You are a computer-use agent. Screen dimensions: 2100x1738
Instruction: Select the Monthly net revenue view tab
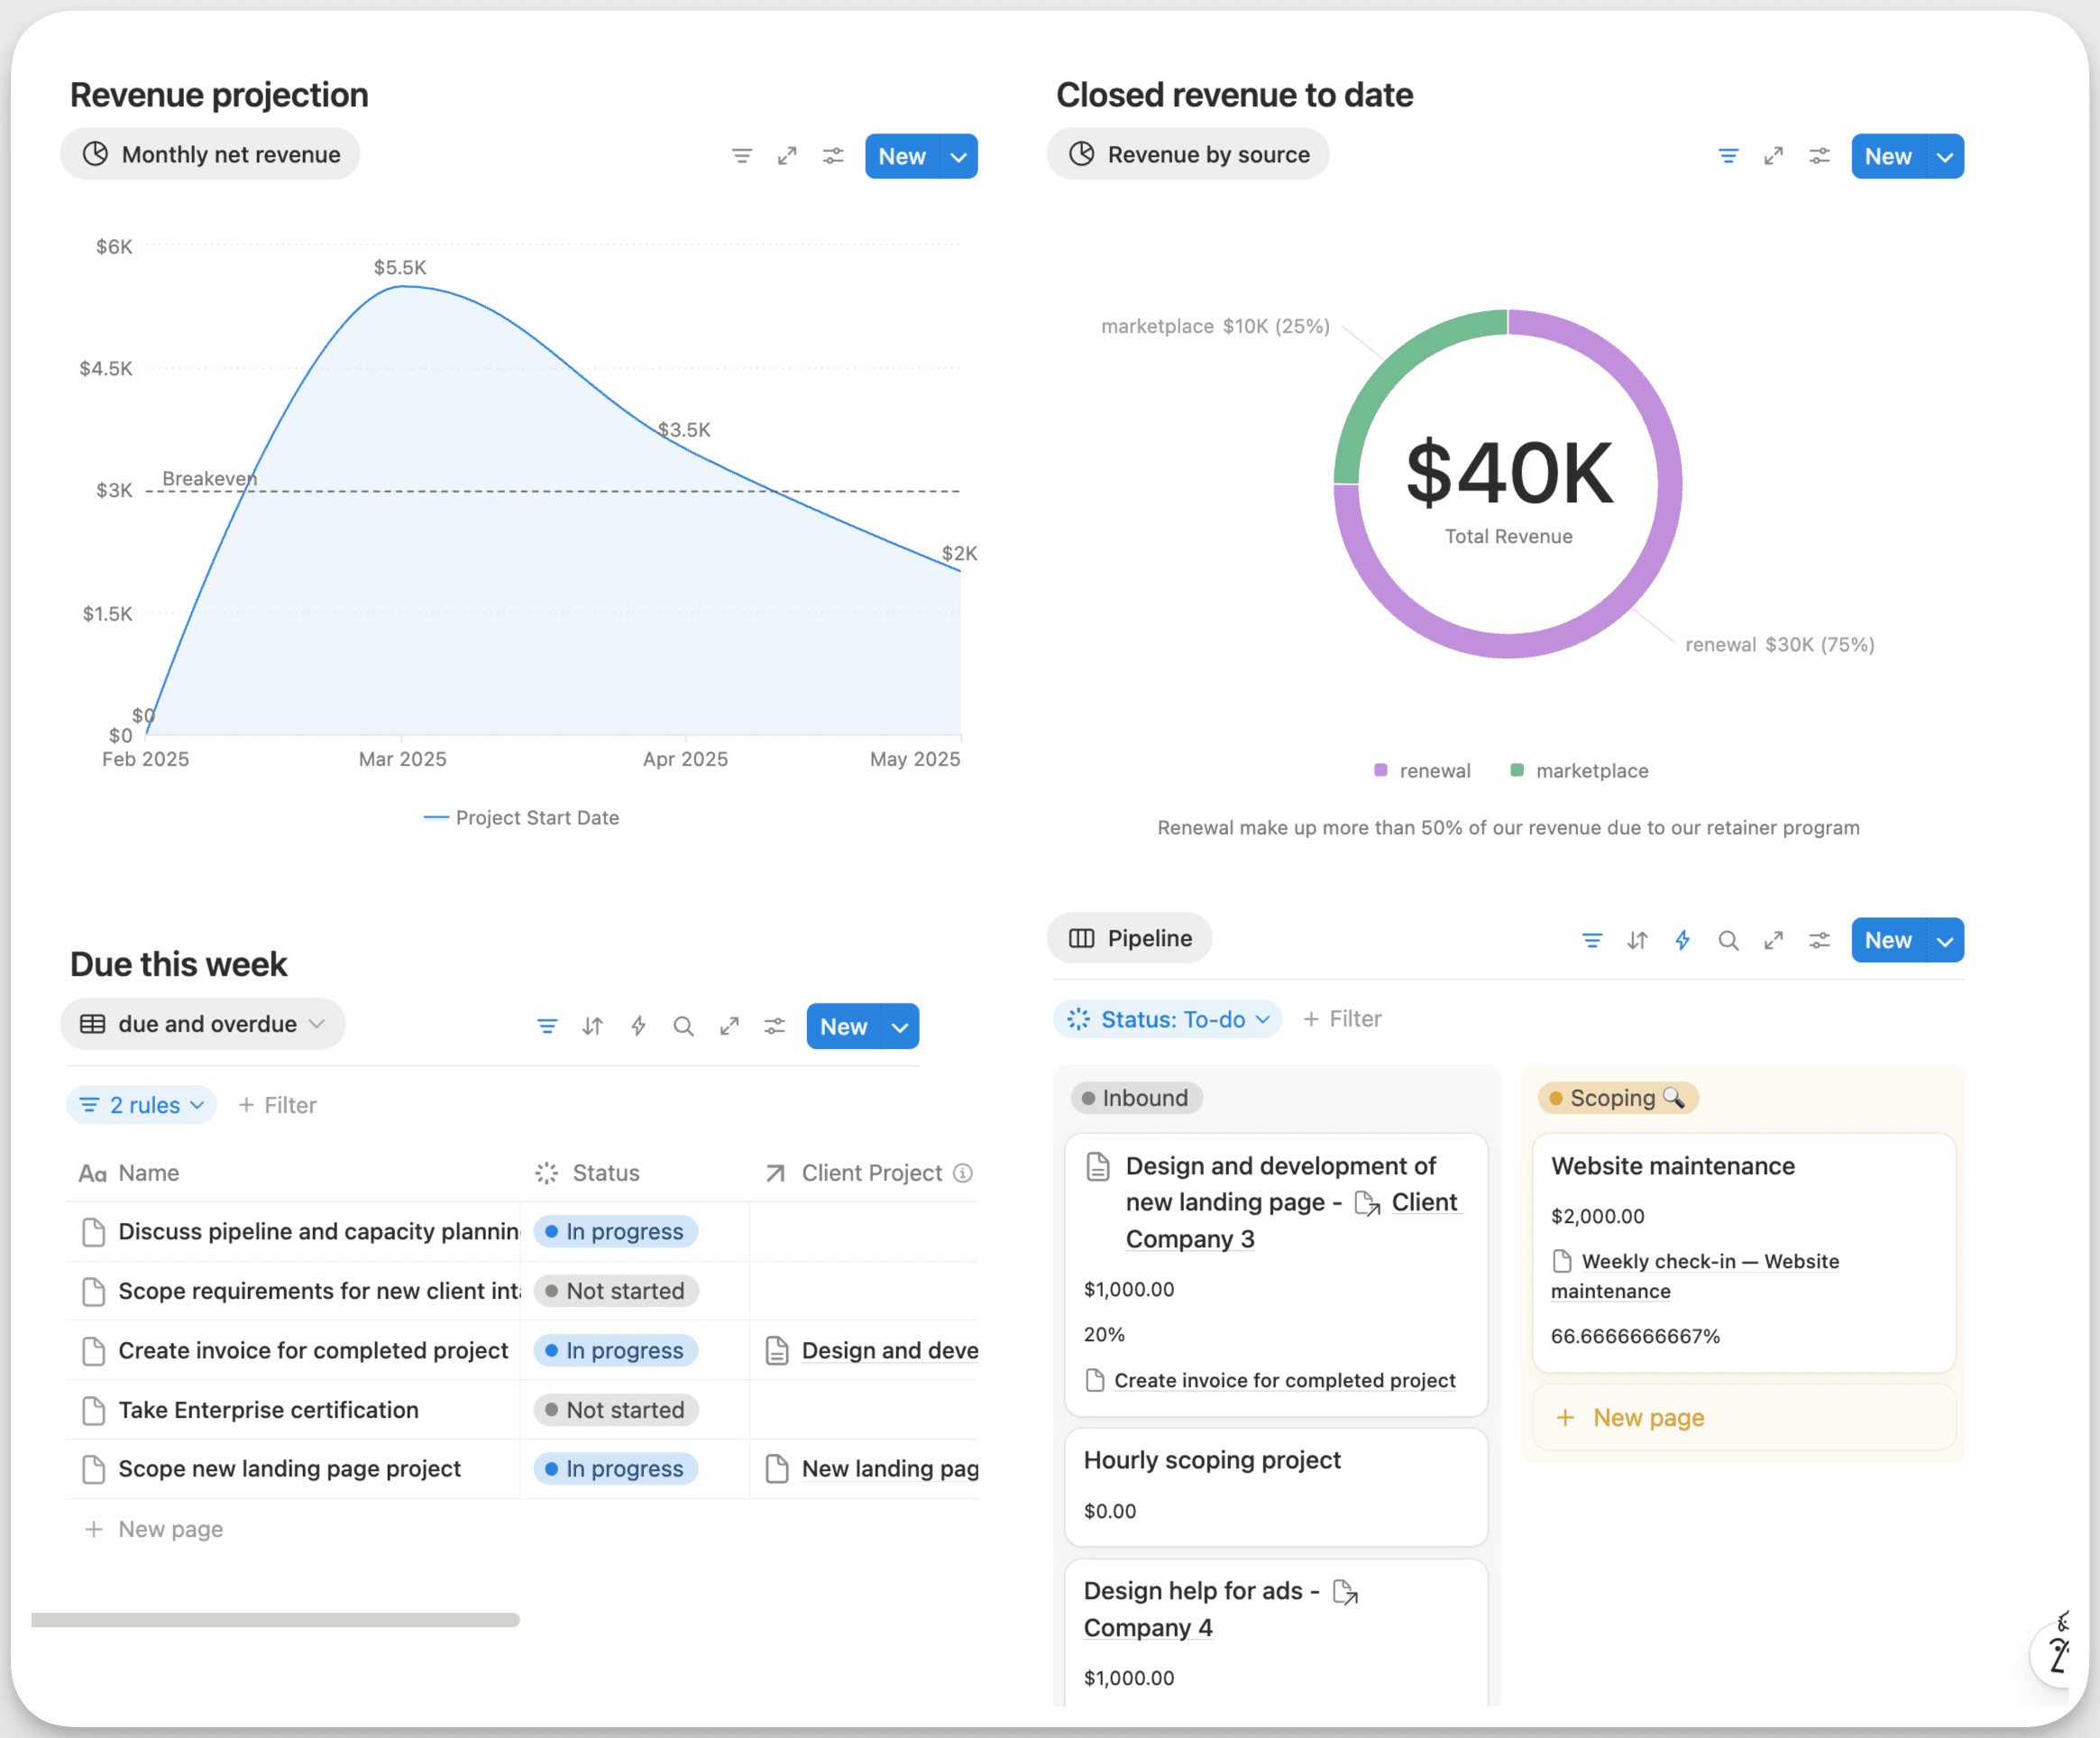tap(210, 154)
